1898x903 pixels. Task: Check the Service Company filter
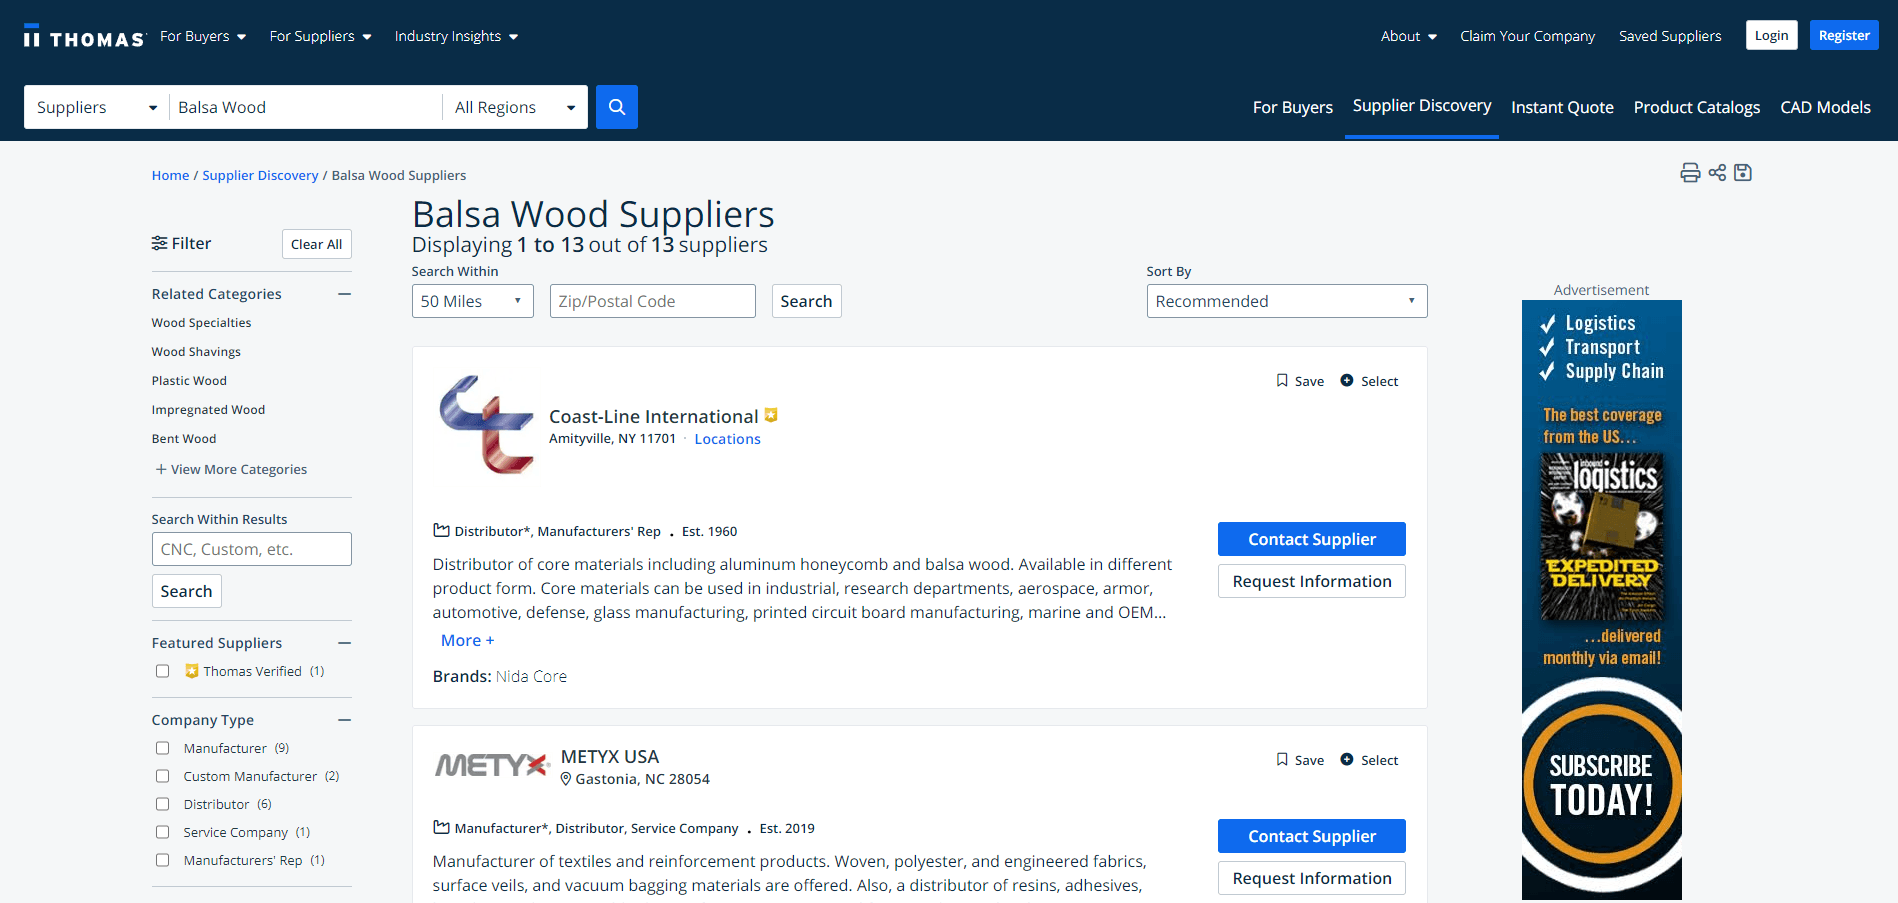point(162,832)
